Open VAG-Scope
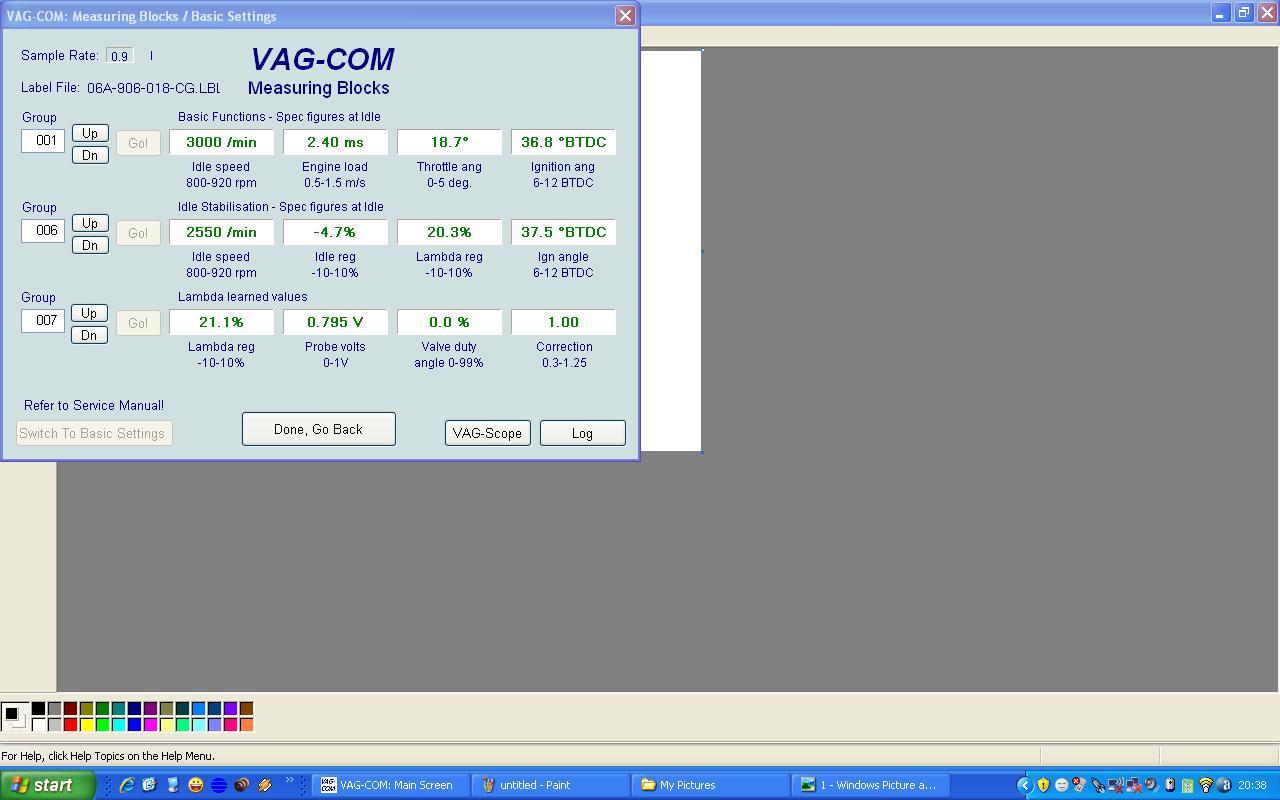This screenshot has width=1280, height=800. pyautogui.click(x=488, y=433)
